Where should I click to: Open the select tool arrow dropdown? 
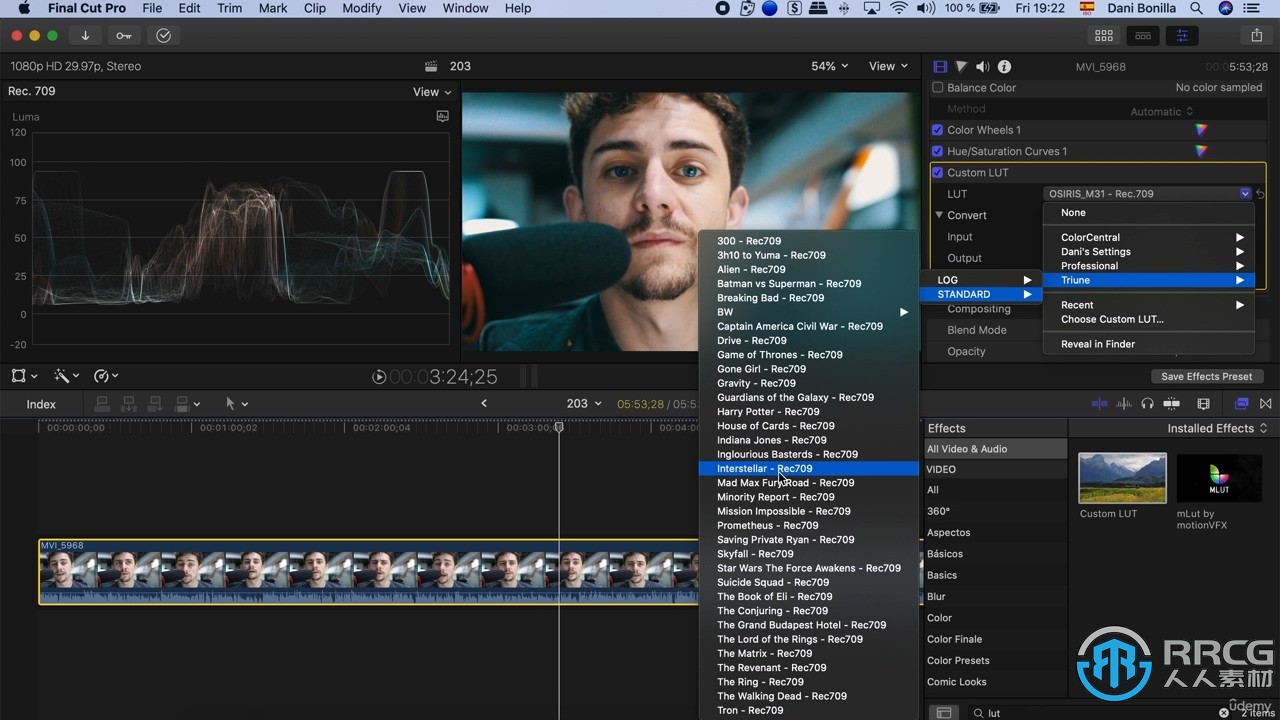tap(237, 404)
